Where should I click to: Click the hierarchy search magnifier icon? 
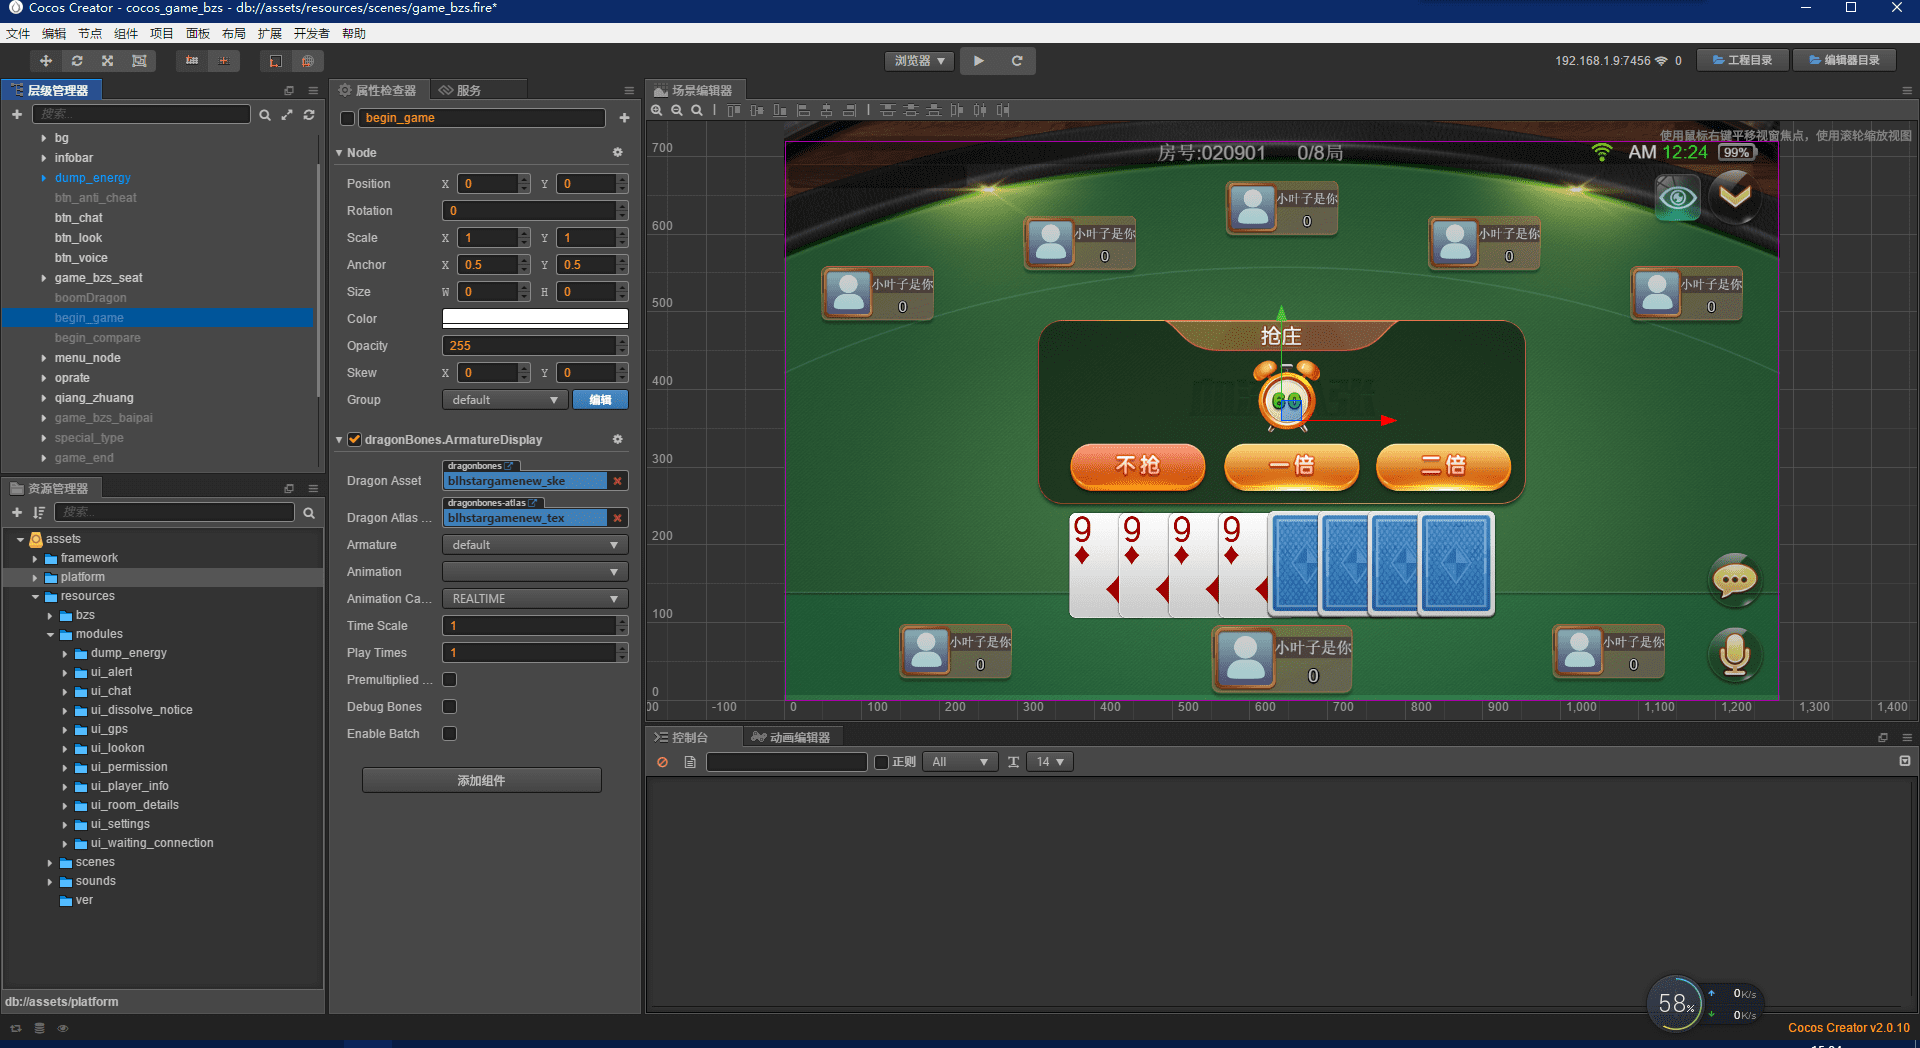[x=265, y=115]
